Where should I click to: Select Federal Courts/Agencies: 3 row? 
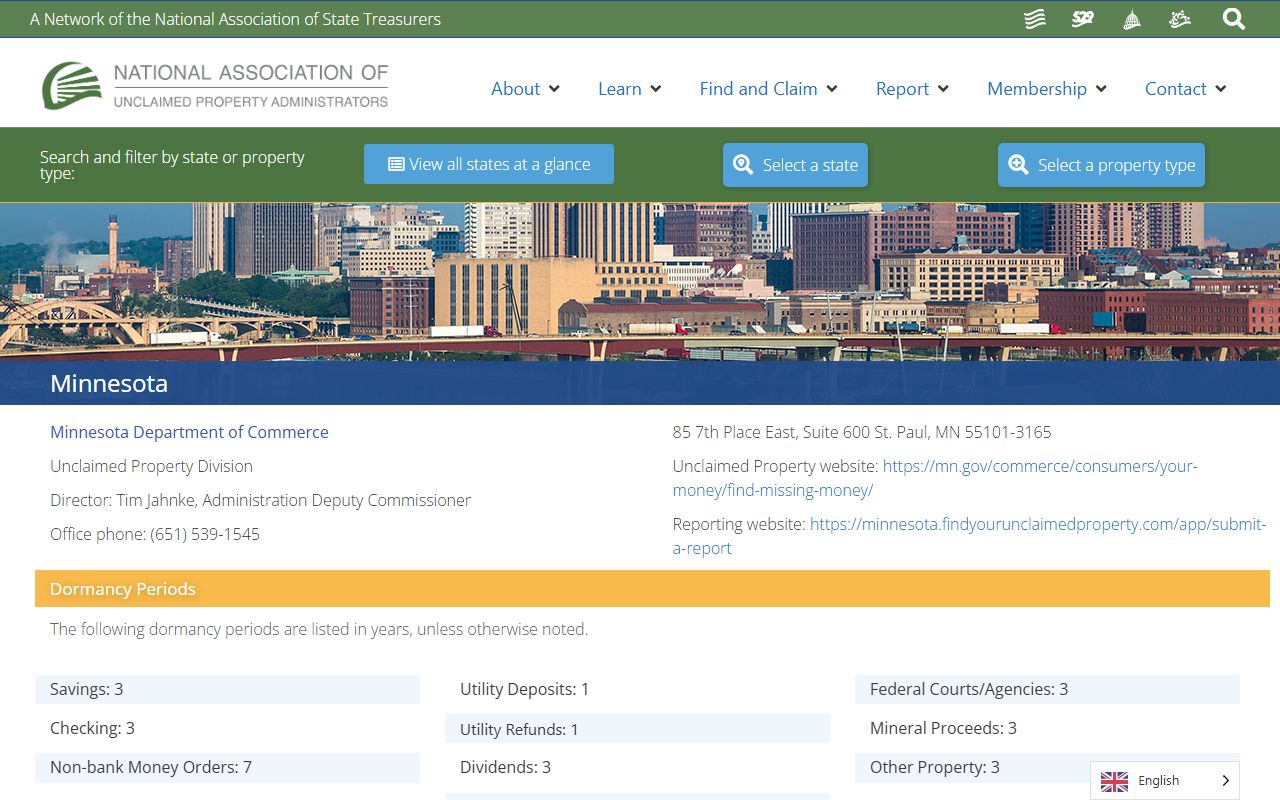[x=1047, y=689]
